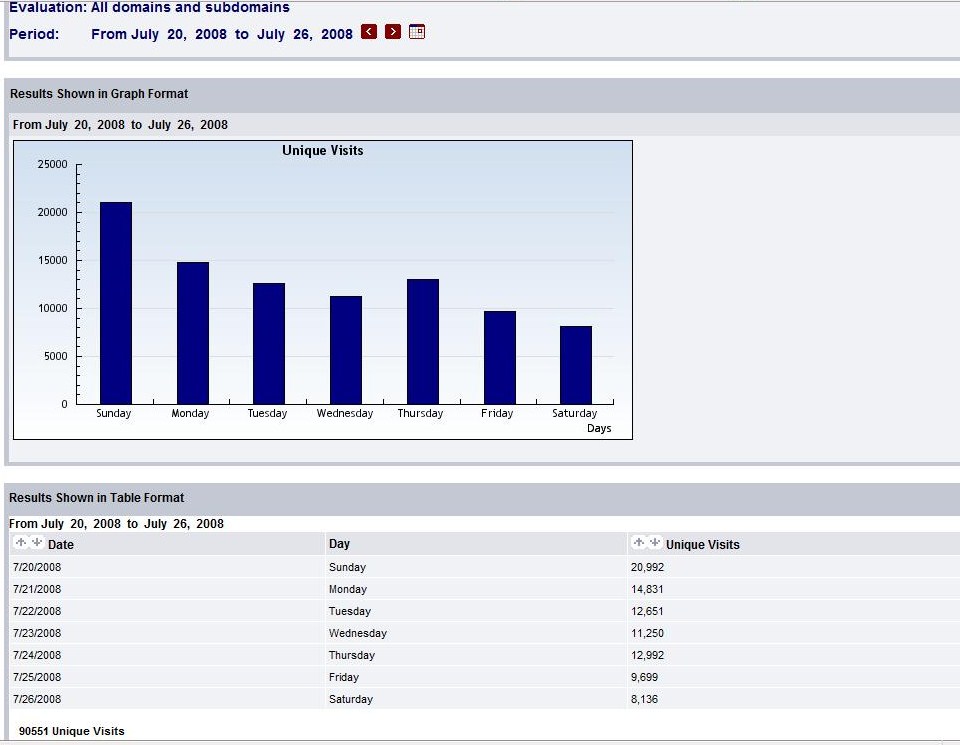Click the Wednesday bar in the chart
960x745 pixels.
pos(346,350)
